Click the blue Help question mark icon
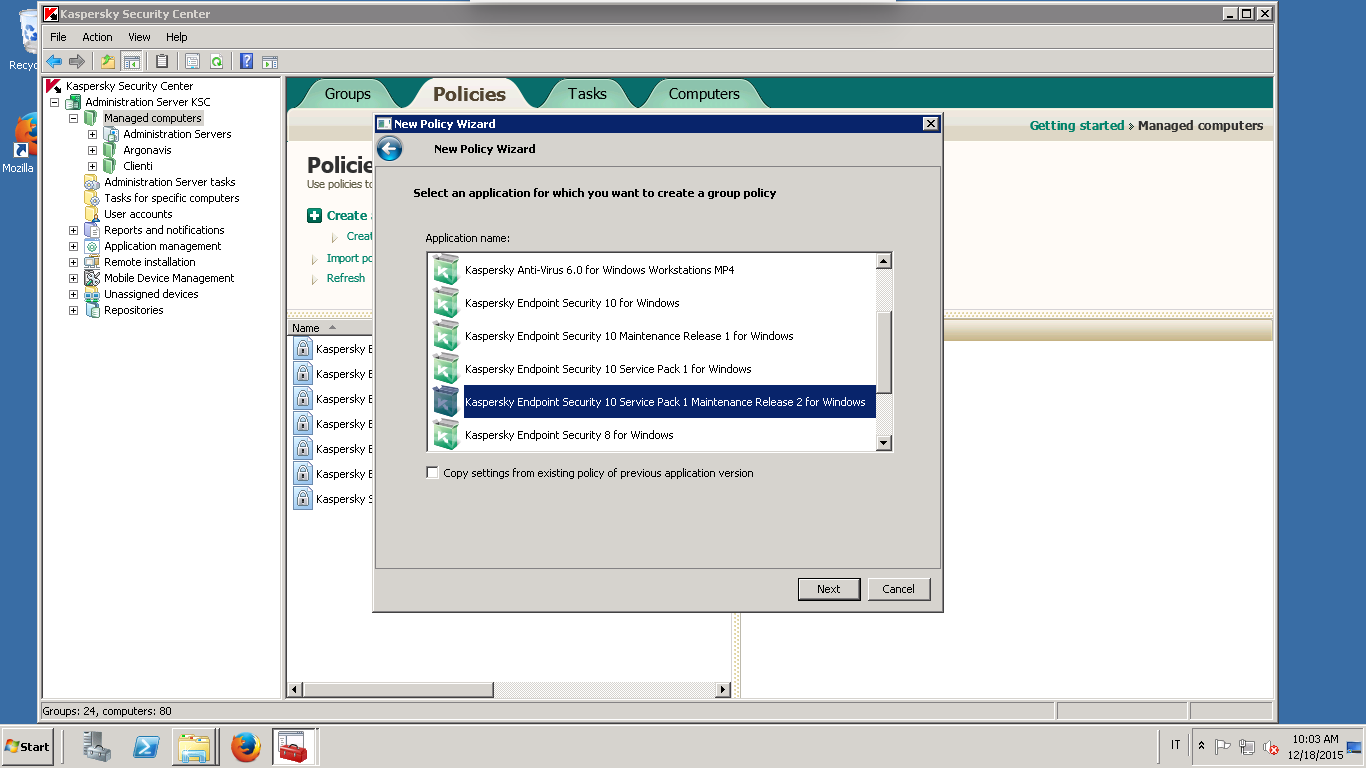Screen dimensions: 1366x768 click(246, 61)
